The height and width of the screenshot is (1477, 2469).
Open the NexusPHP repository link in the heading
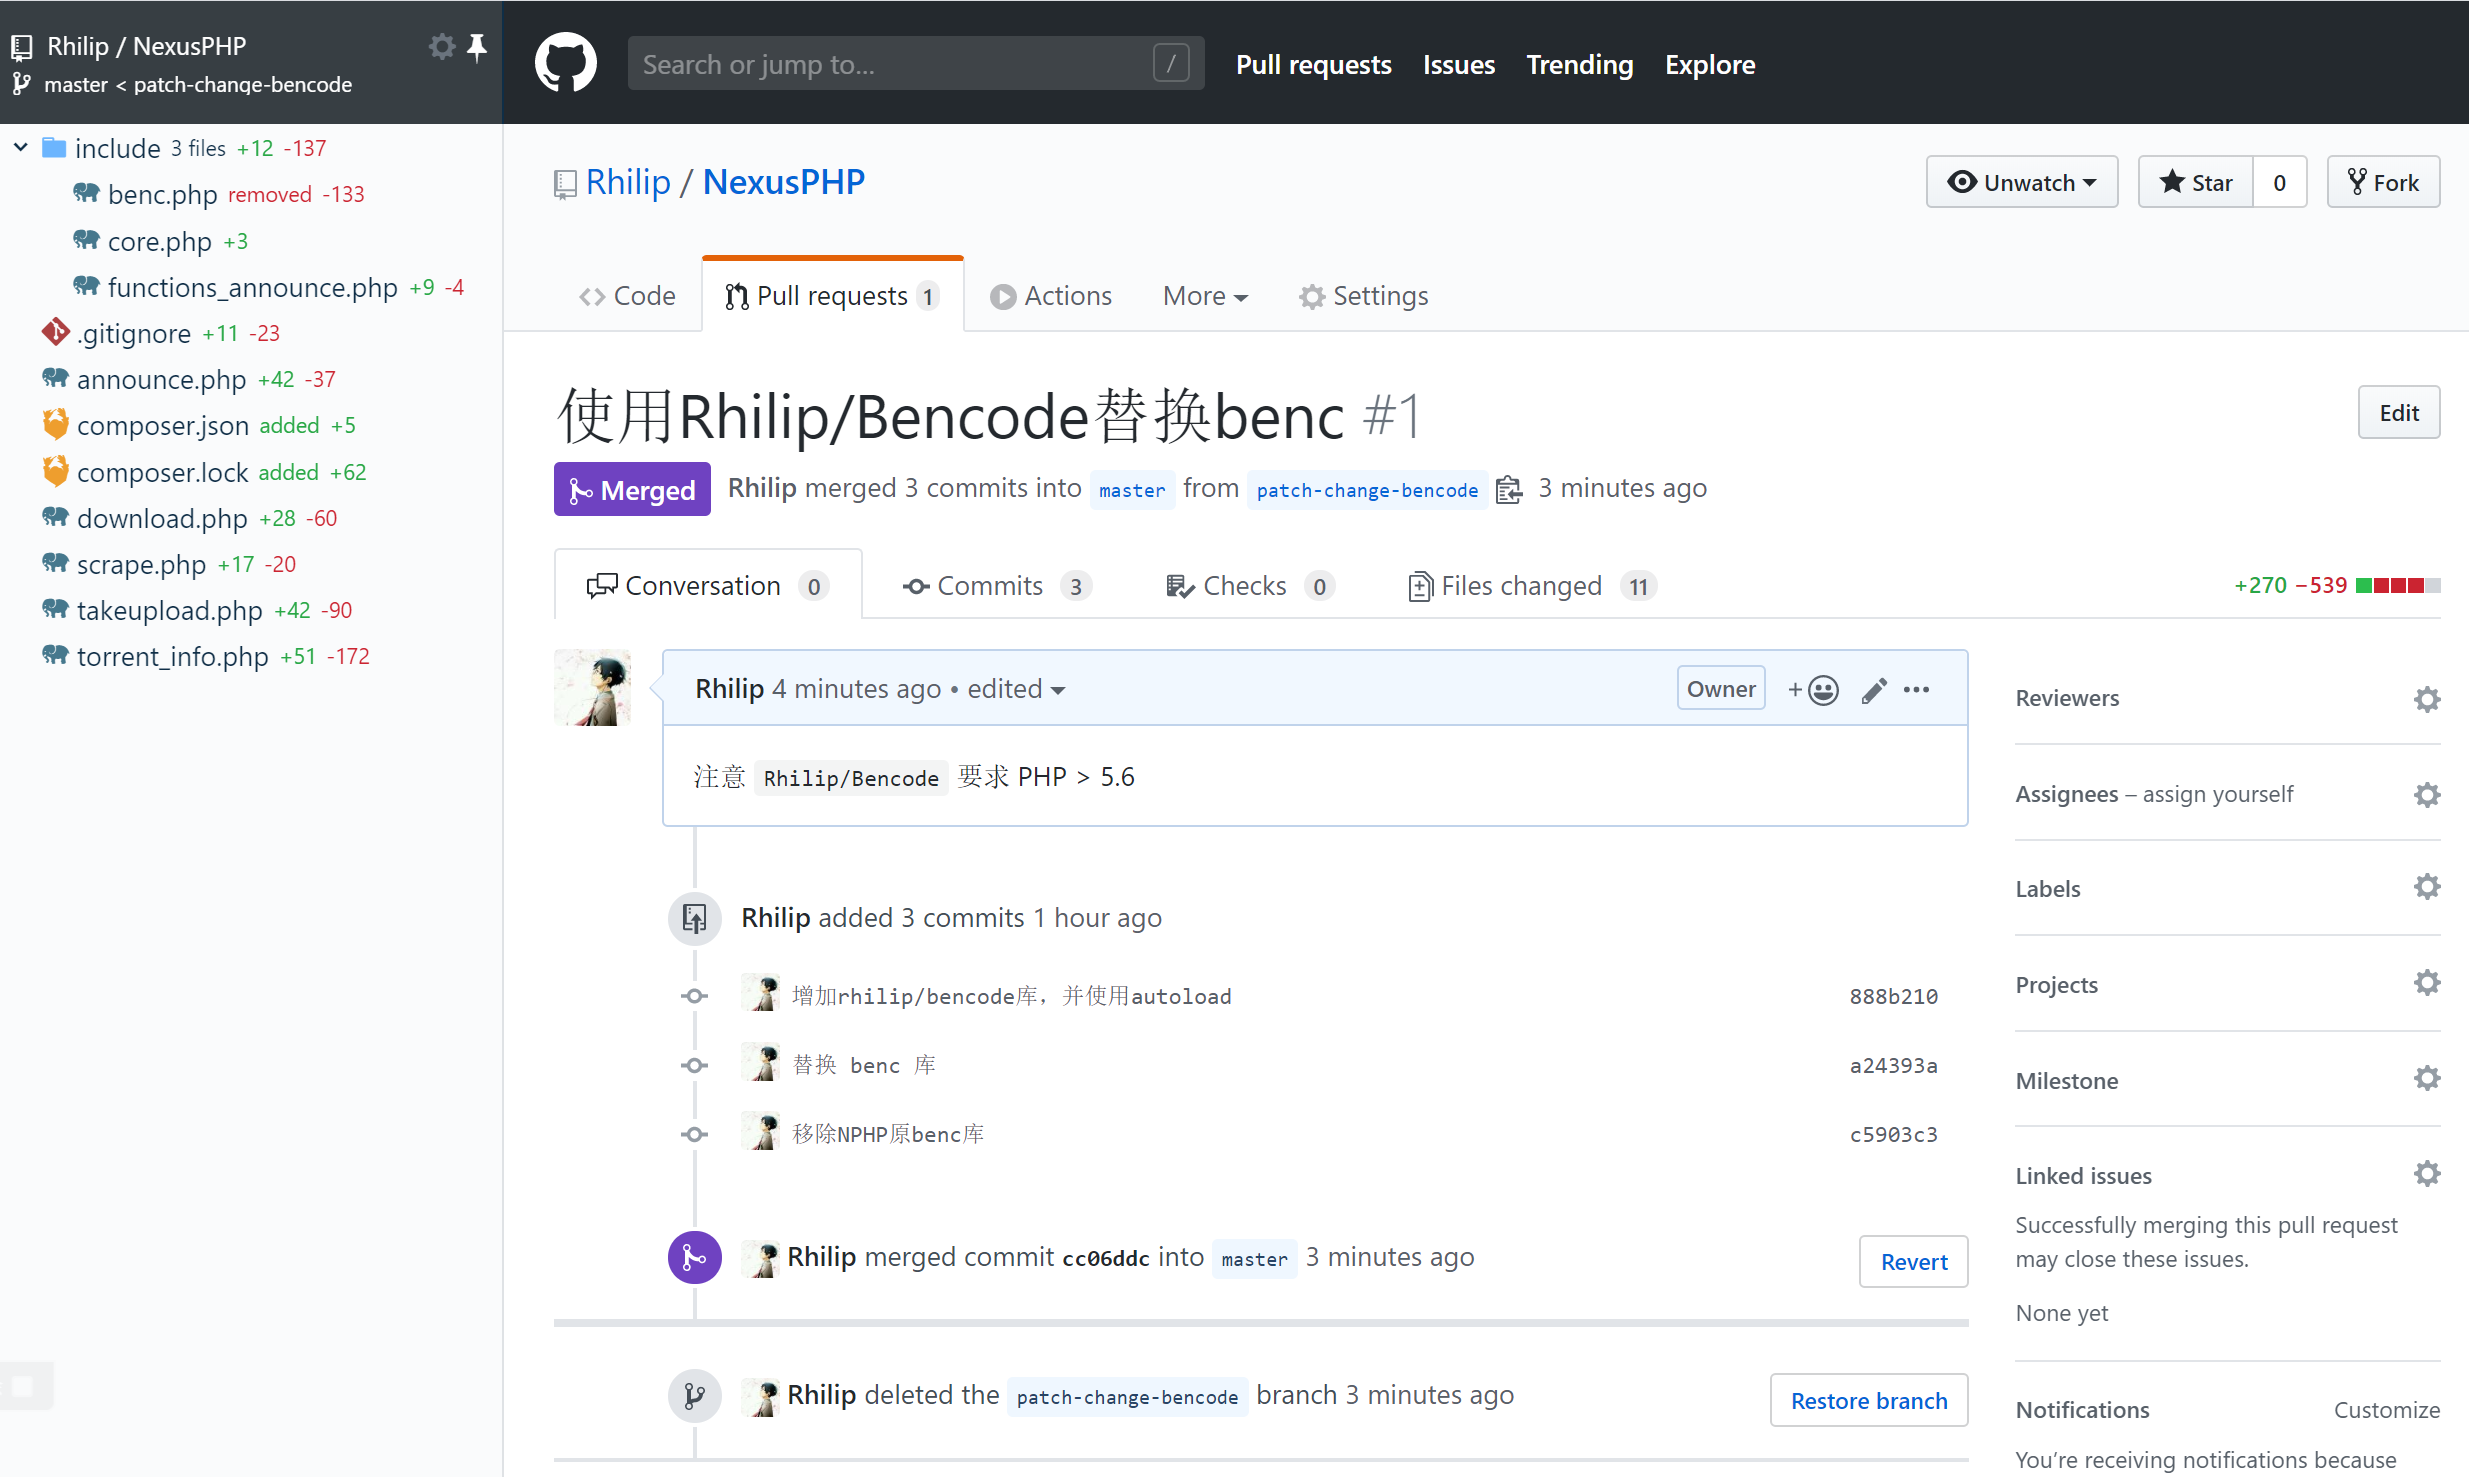tap(784, 182)
